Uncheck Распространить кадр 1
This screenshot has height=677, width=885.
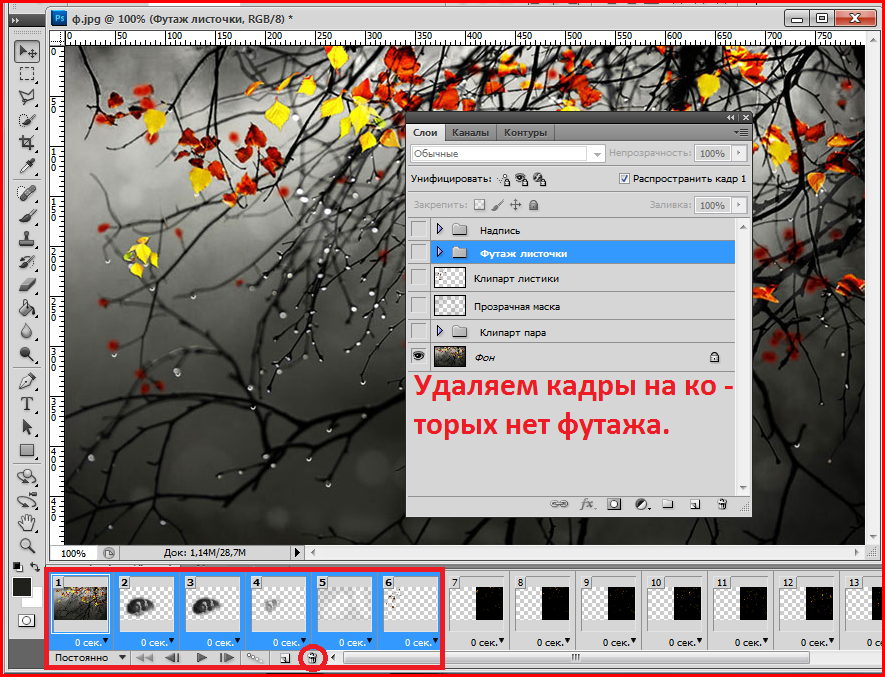tap(624, 178)
